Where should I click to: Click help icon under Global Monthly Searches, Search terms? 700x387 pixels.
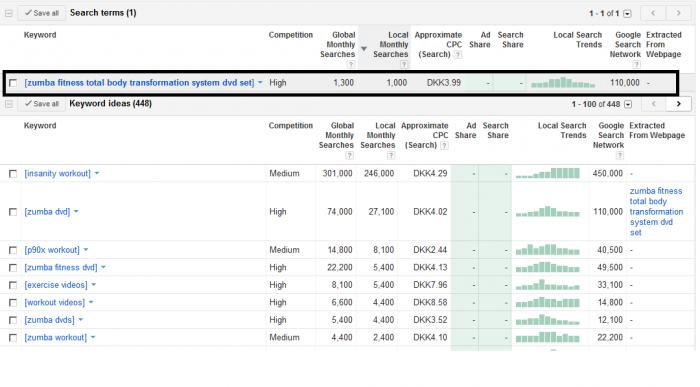pos(351,64)
